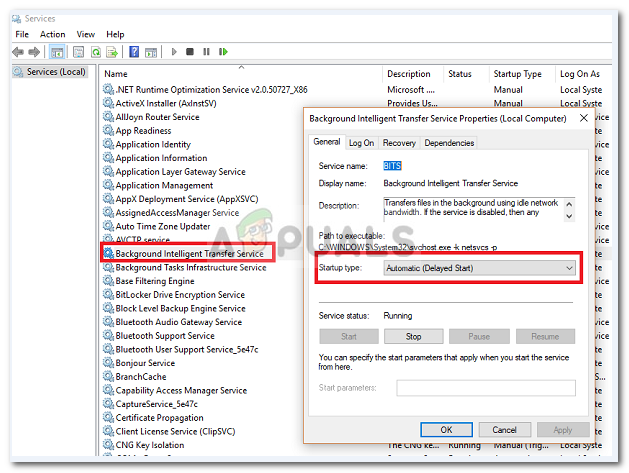The height and width of the screenshot is (473, 629).
Task: Click the Forward arrow in Services toolbar
Action: [x=34, y=52]
